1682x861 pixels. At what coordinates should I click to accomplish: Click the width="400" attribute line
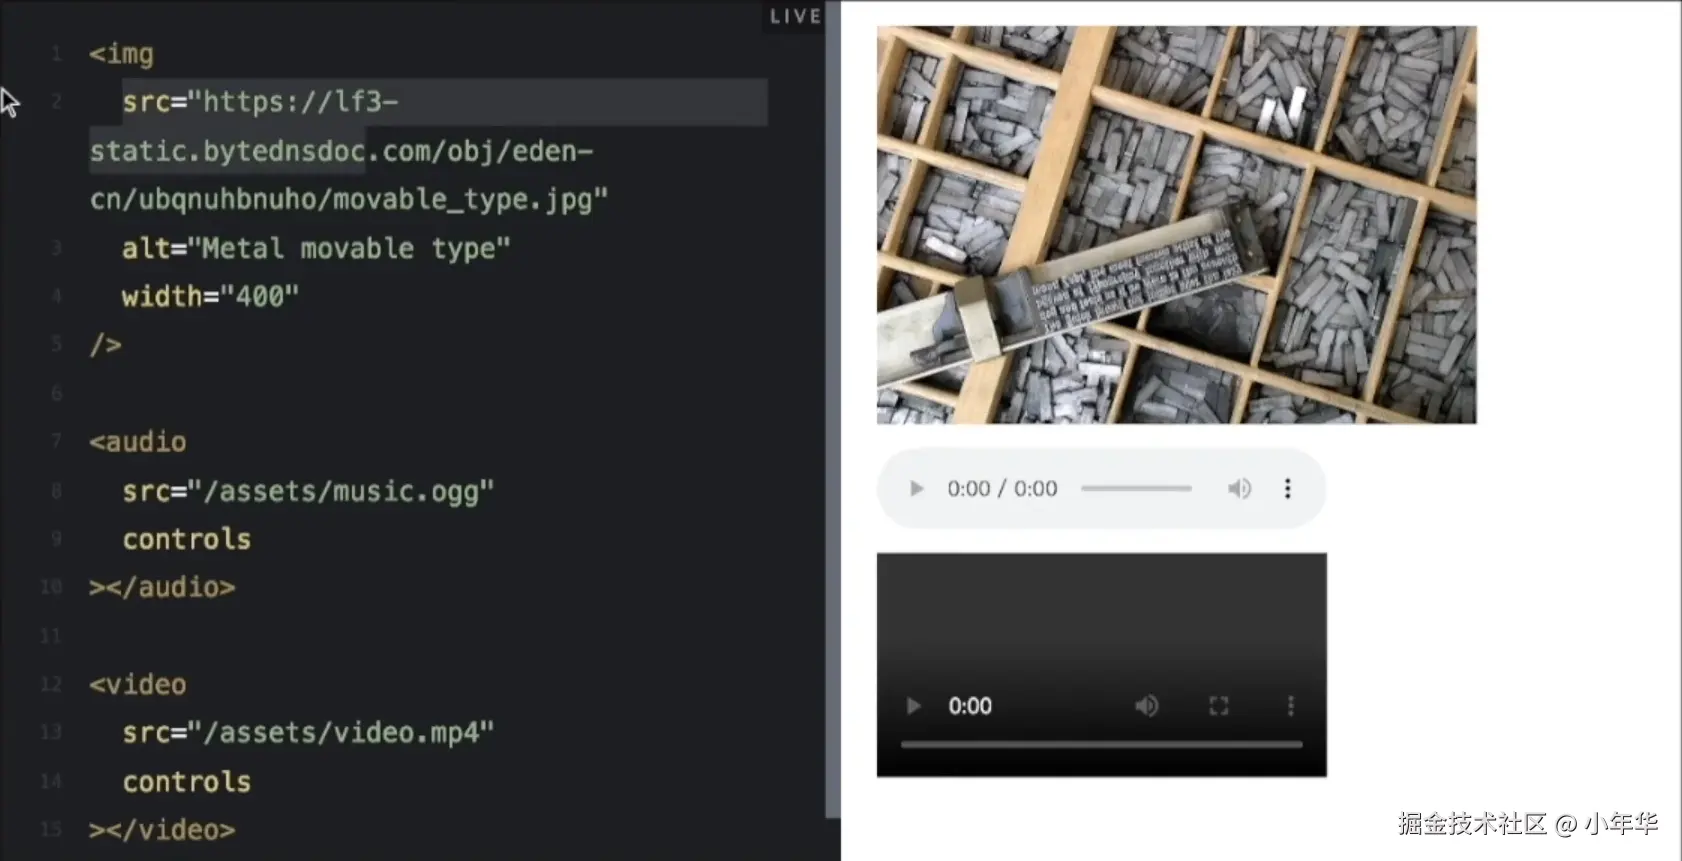click(210, 297)
